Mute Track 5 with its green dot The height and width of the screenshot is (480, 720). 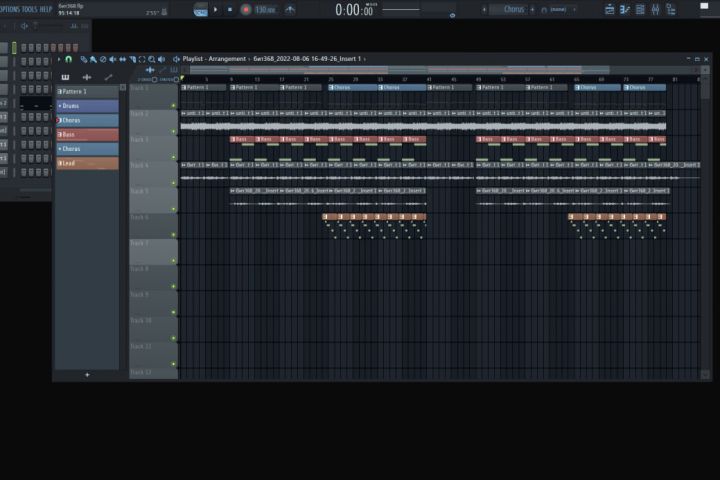click(174, 209)
